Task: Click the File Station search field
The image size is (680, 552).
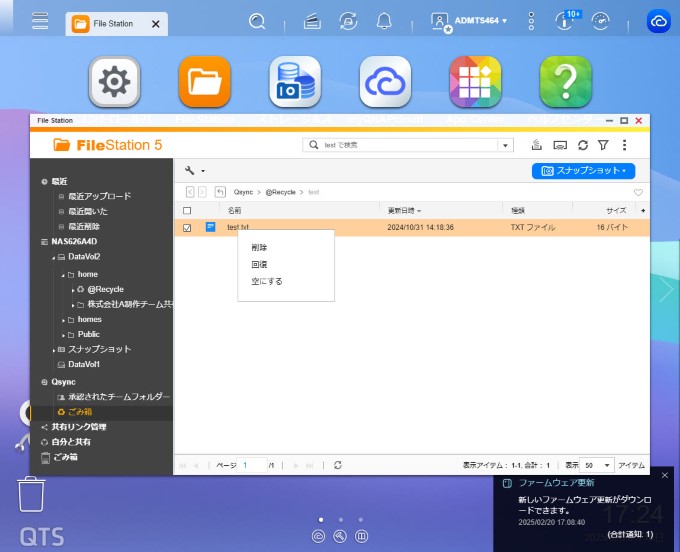Action: [x=408, y=145]
